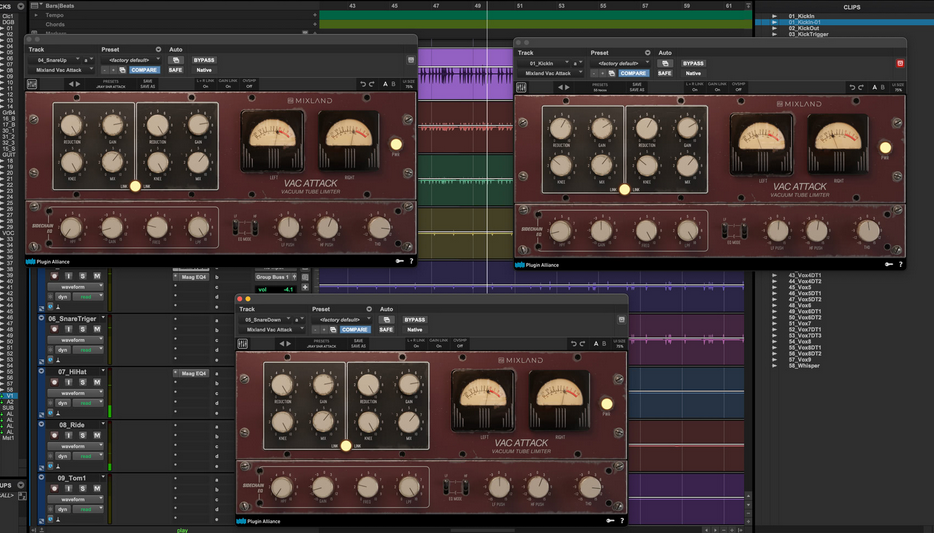
Task: Open PRESETS selector in 05_SnareDown plugin toolbar
Action: click(321, 344)
